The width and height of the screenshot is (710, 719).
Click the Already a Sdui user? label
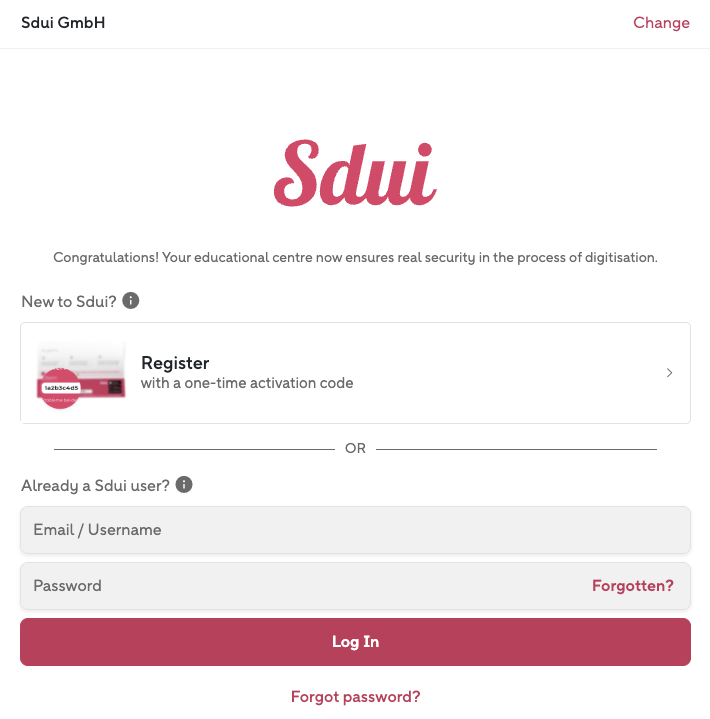(x=95, y=486)
